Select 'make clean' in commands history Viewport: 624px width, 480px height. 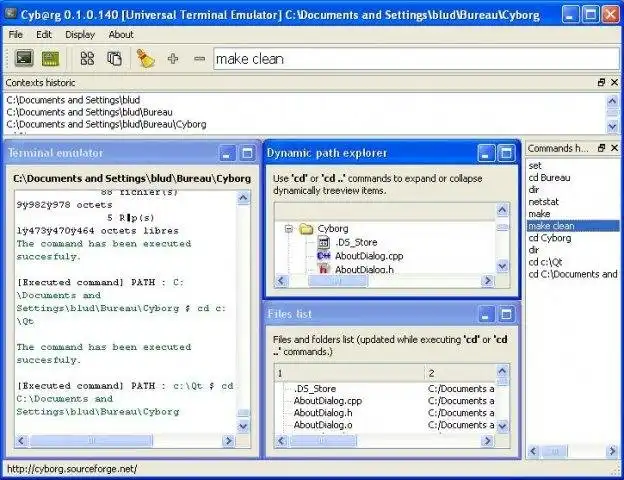[573, 226]
